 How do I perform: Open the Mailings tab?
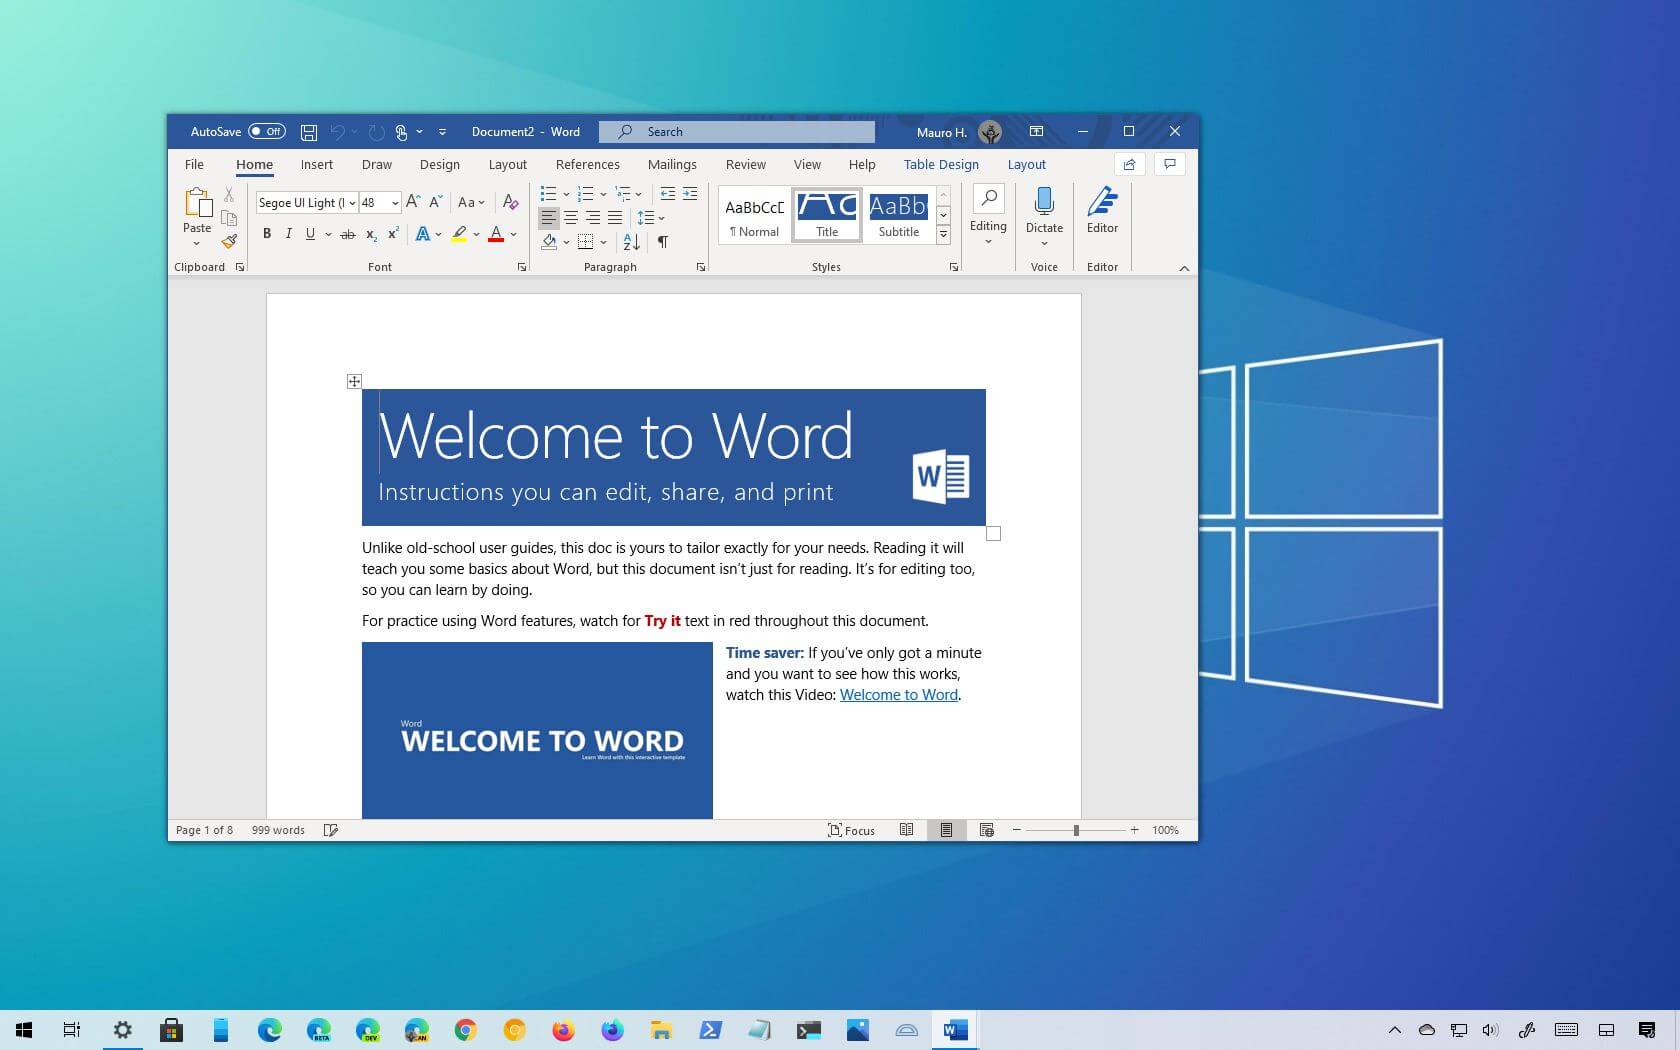point(672,164)
